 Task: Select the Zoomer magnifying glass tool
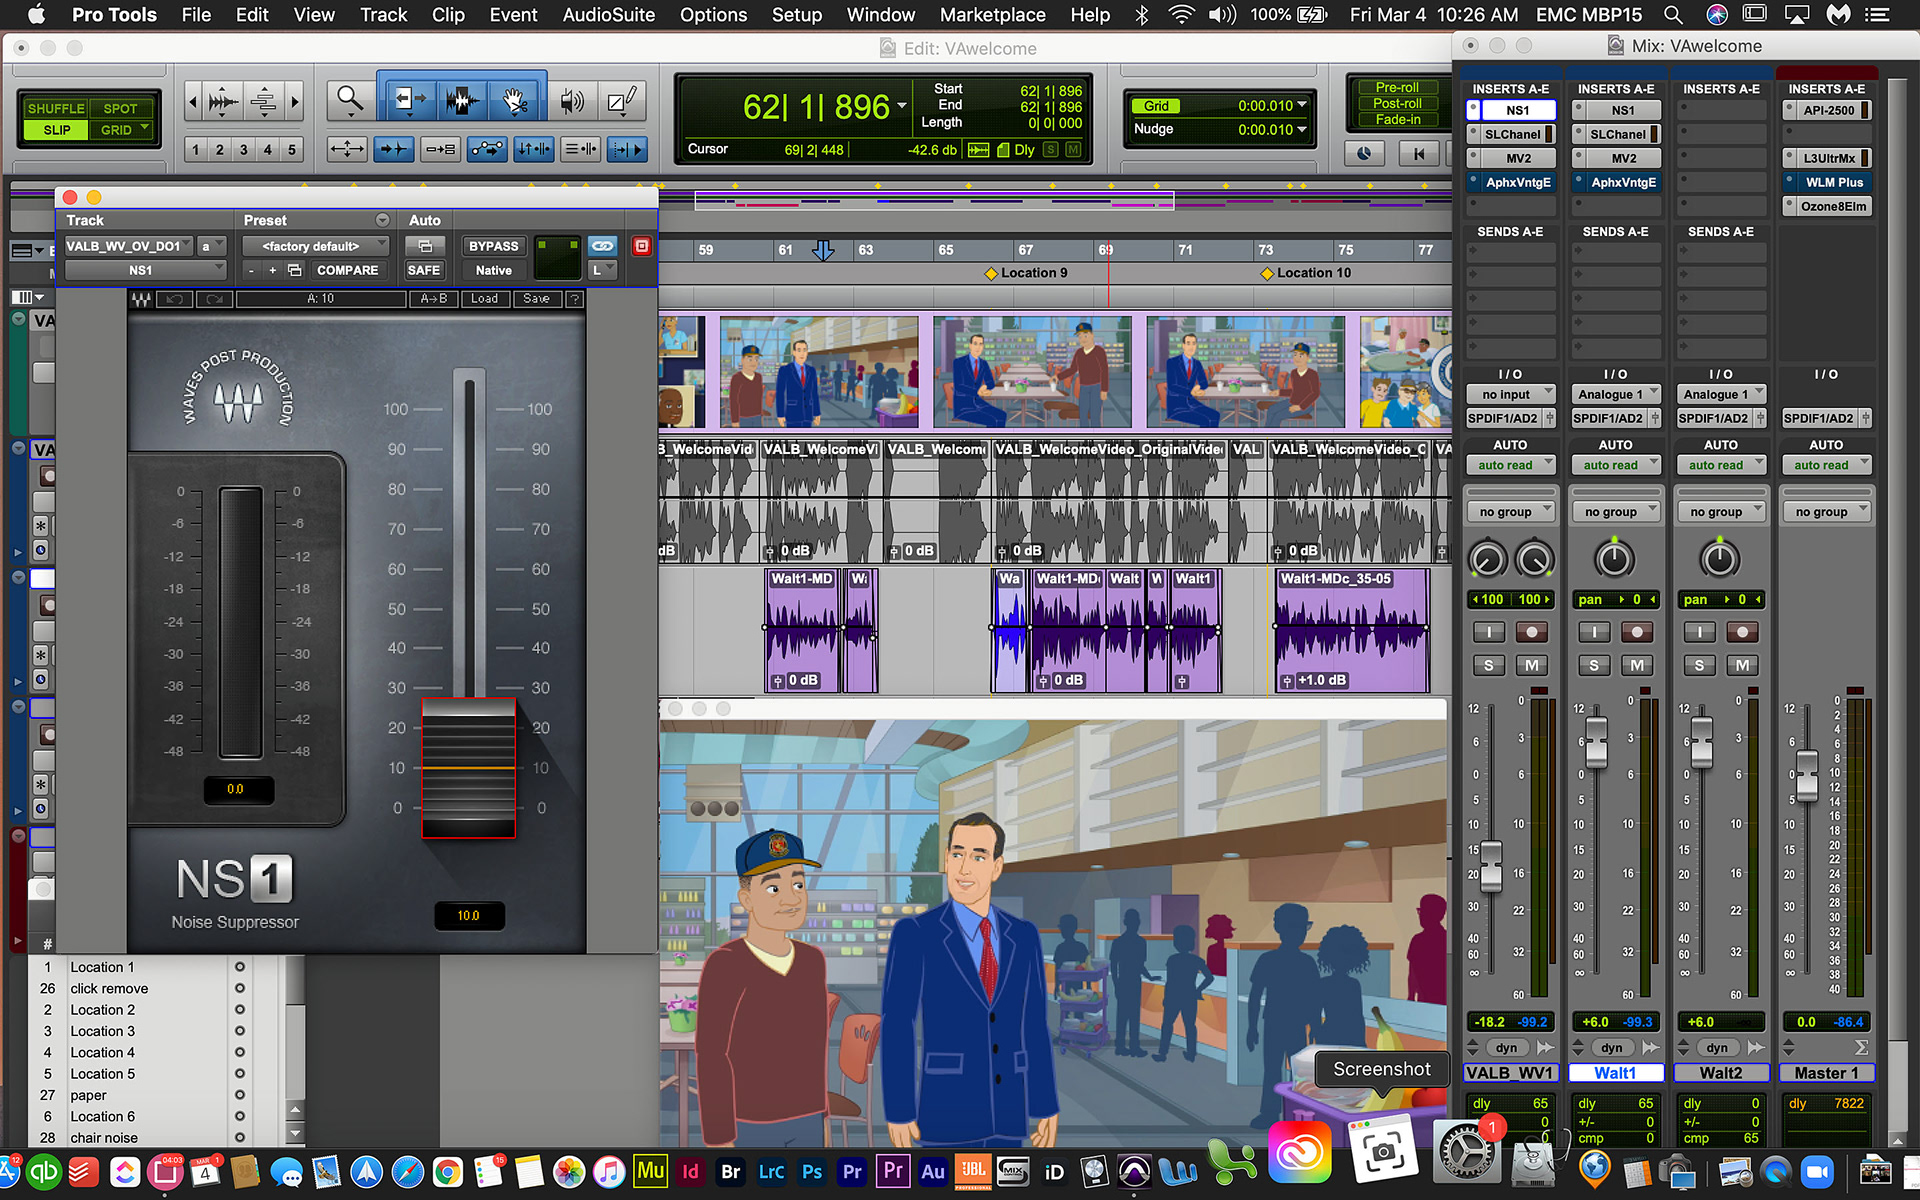pyautogui.click(x=349, y=99)
